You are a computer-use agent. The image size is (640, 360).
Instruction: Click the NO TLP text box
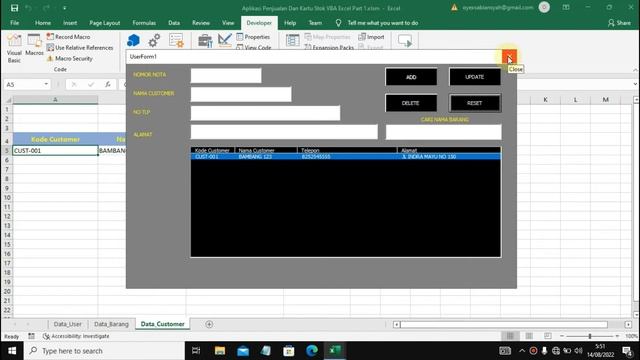(265, 113)
